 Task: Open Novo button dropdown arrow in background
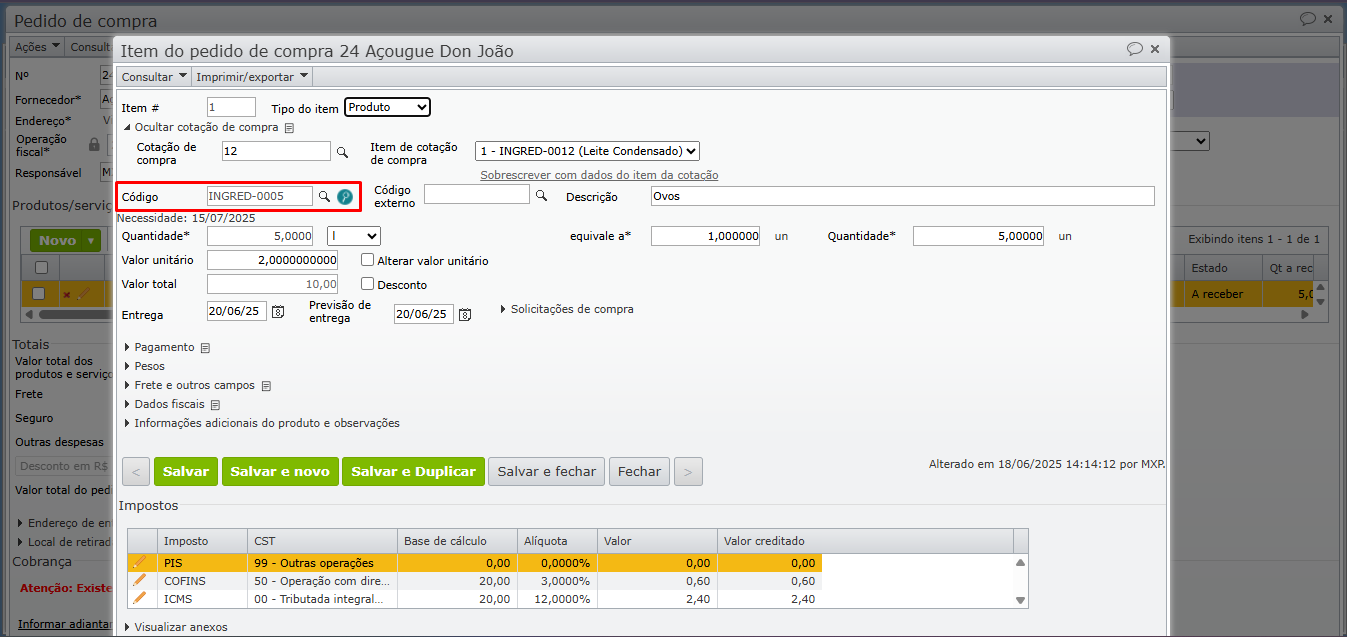pyautogui.click(x=92, y=241)
